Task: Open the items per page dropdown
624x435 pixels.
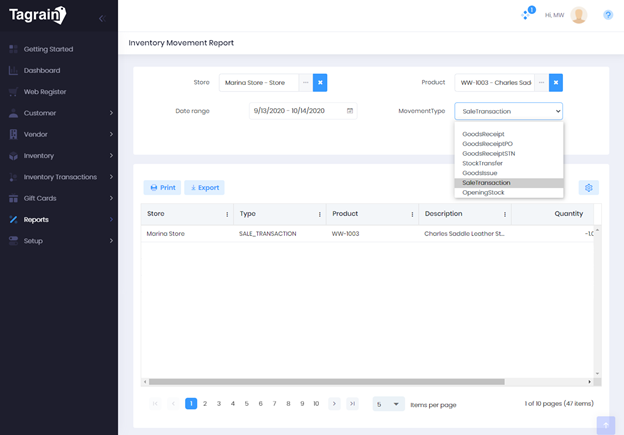Action: tap(388, 404)
